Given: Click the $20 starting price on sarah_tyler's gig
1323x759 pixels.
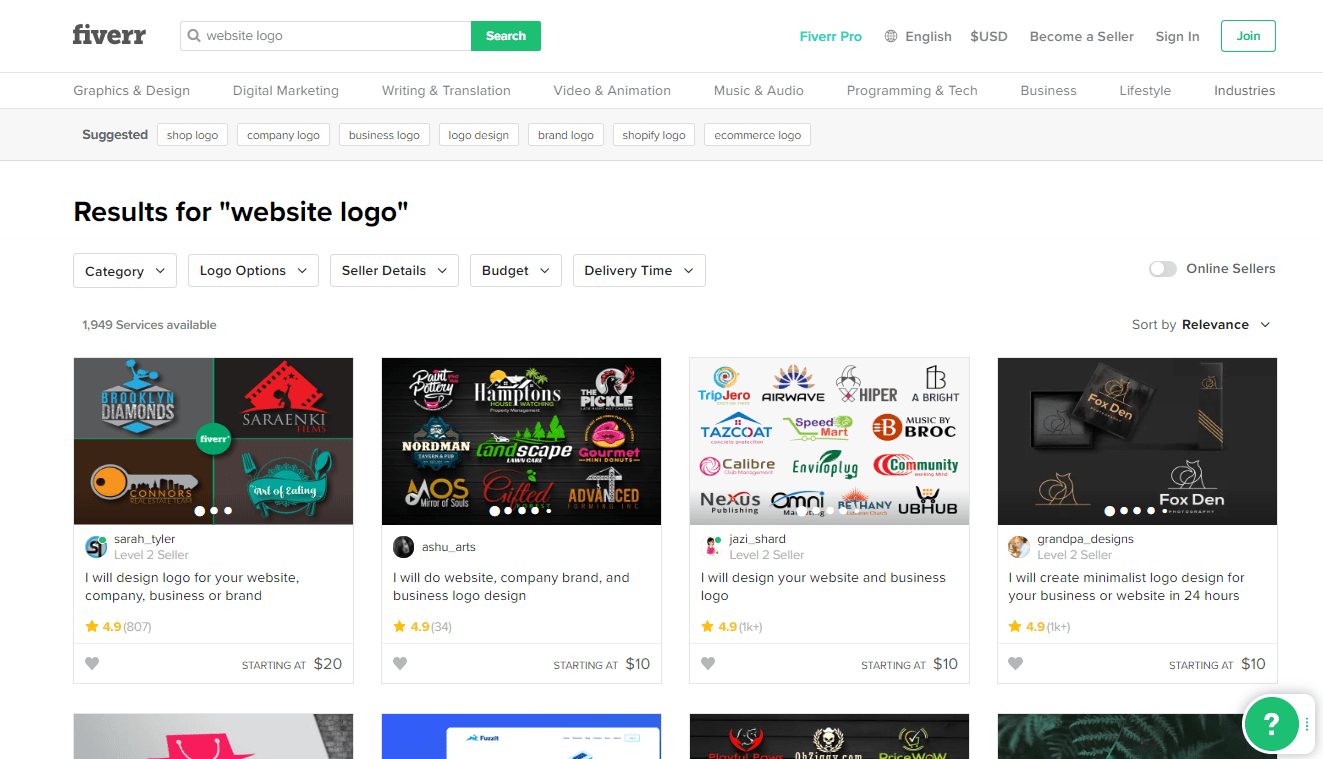Looking at the screenshot, I should (x=328, y=664).
